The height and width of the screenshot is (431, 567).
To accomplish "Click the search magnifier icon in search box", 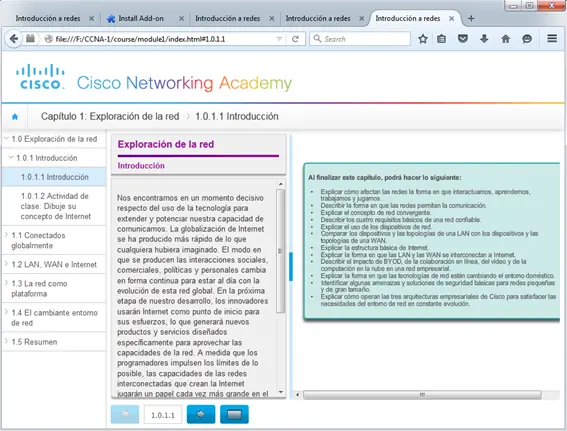I will pyautogui.click(x=317, y=38).
